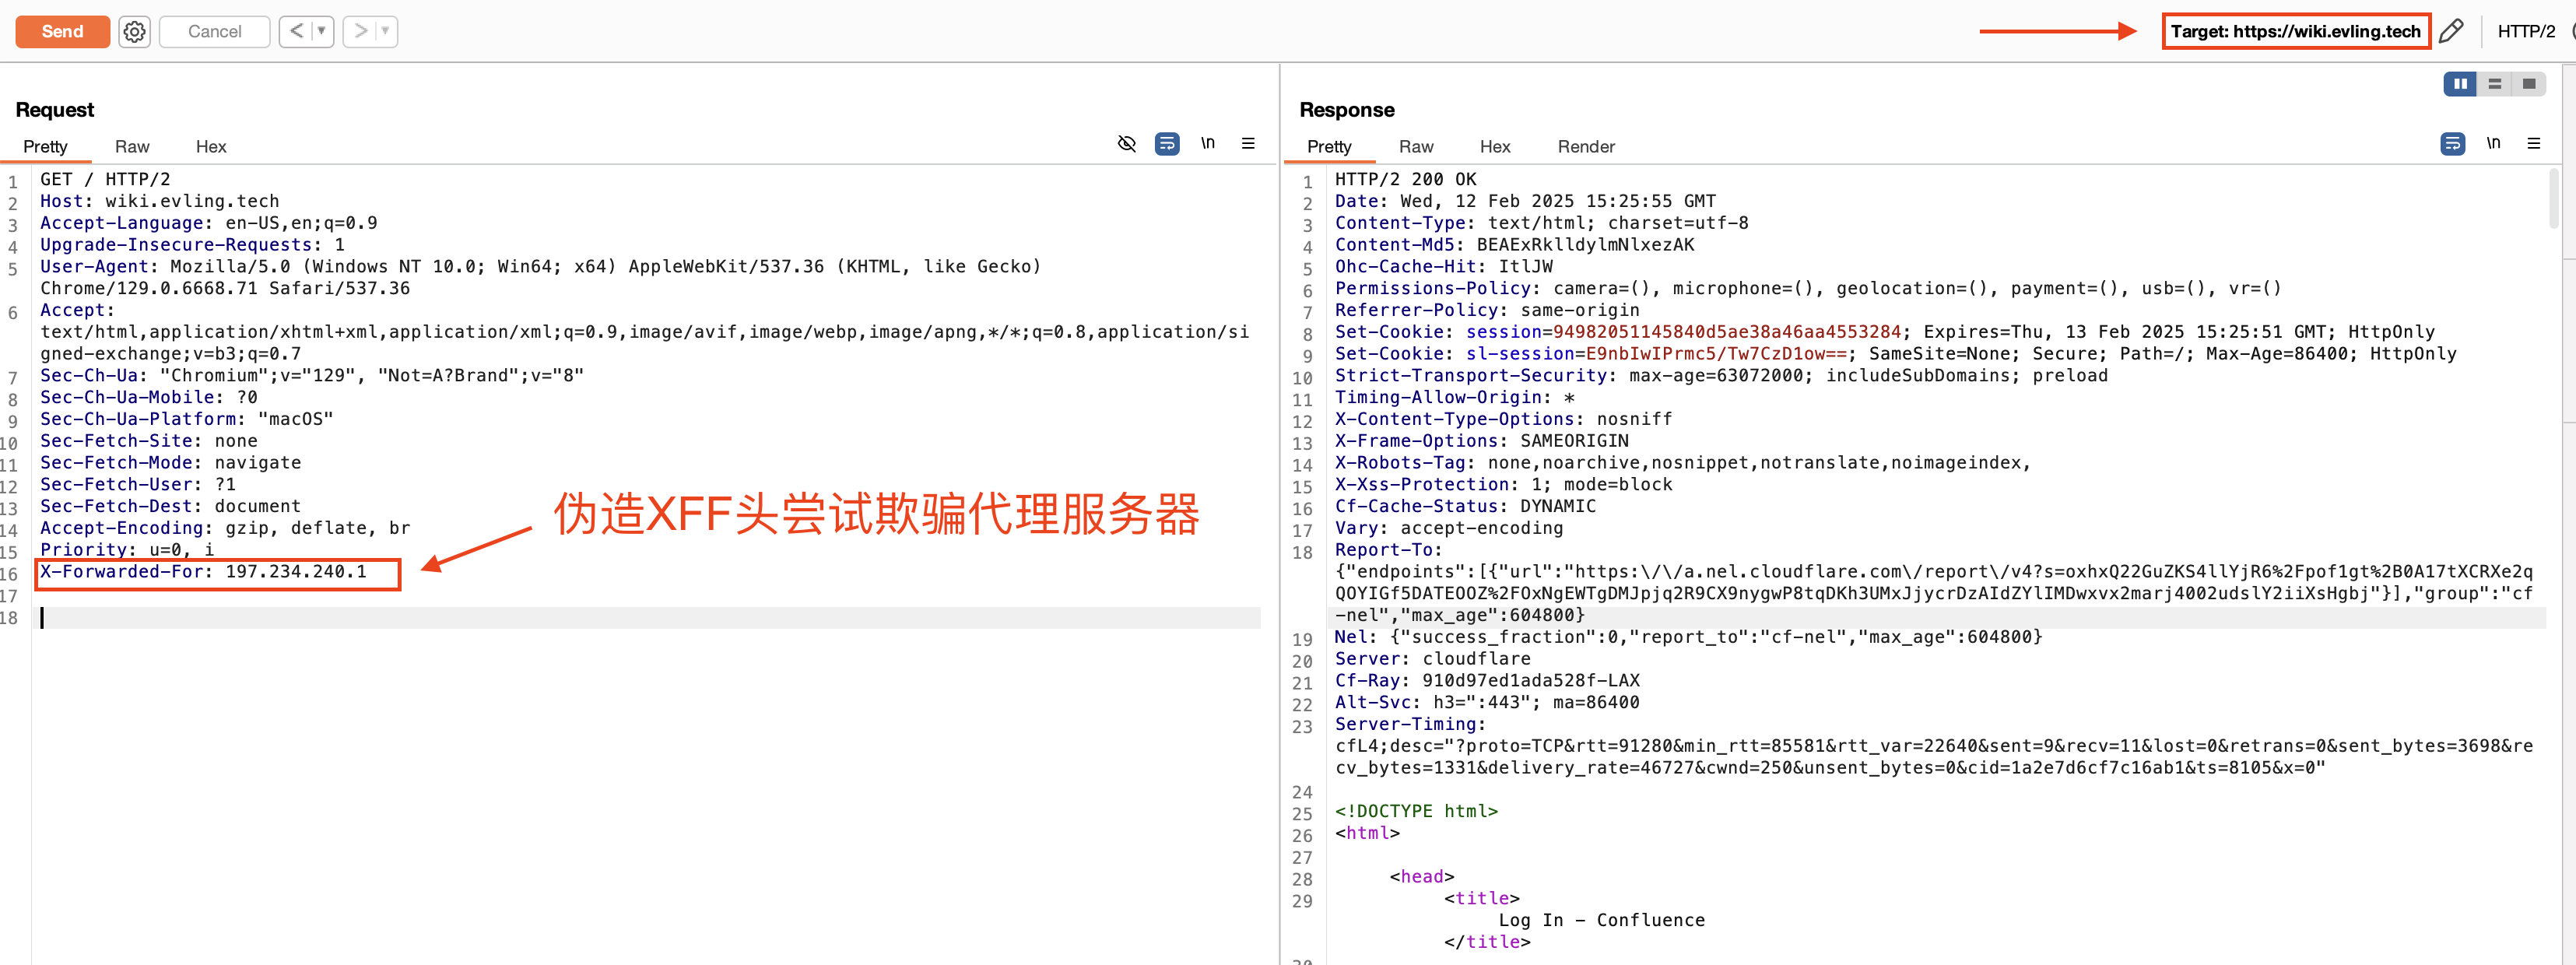2576x965 pixels.
Task: Click 'Referrer-Policy: same-origin' header
Action: point(1487,310)
